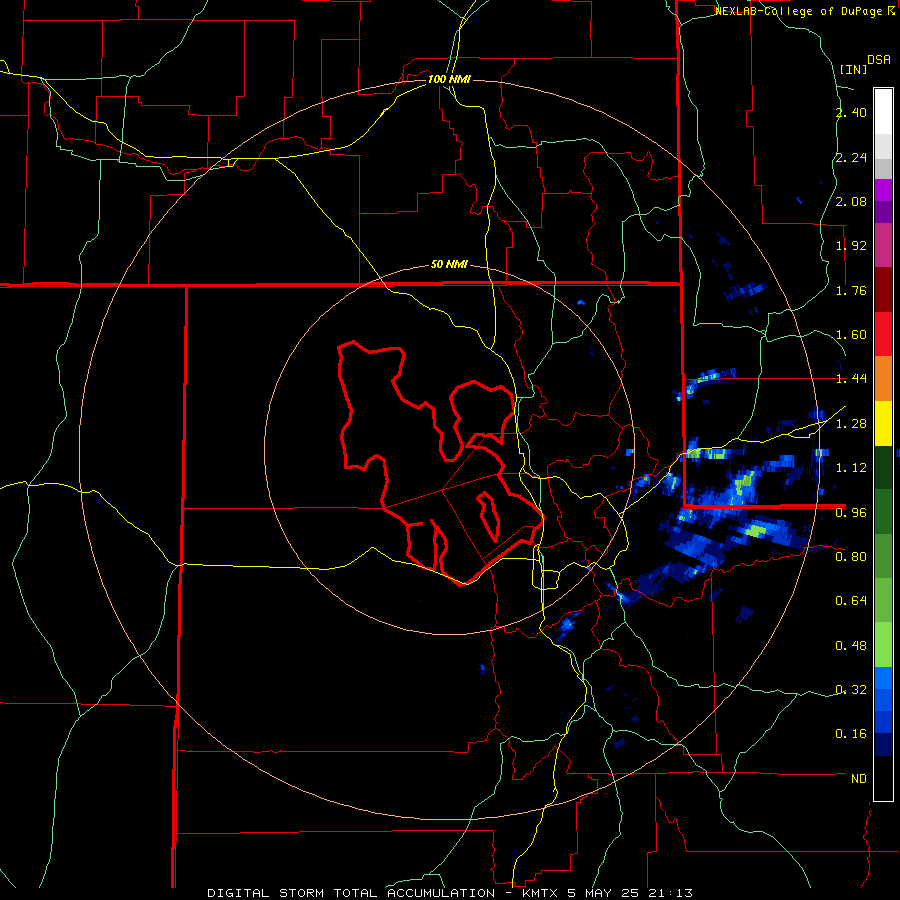Click the navy blue swatch near 0.16
900x900 pixels.
tap(883, 745)
